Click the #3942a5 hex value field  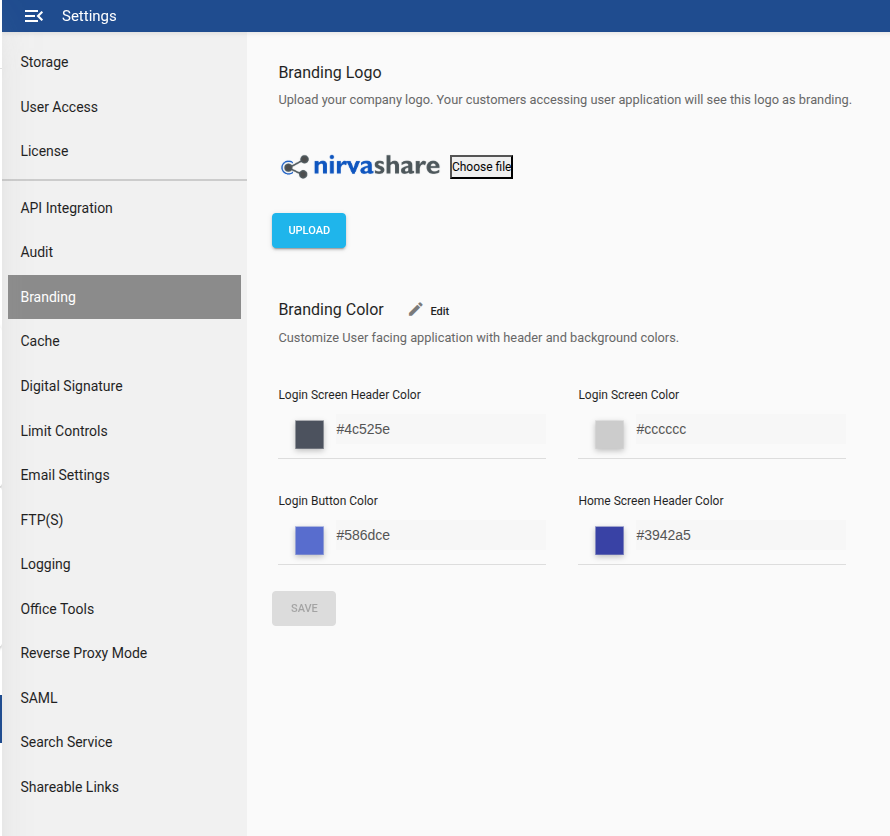[x=738, y=535]
